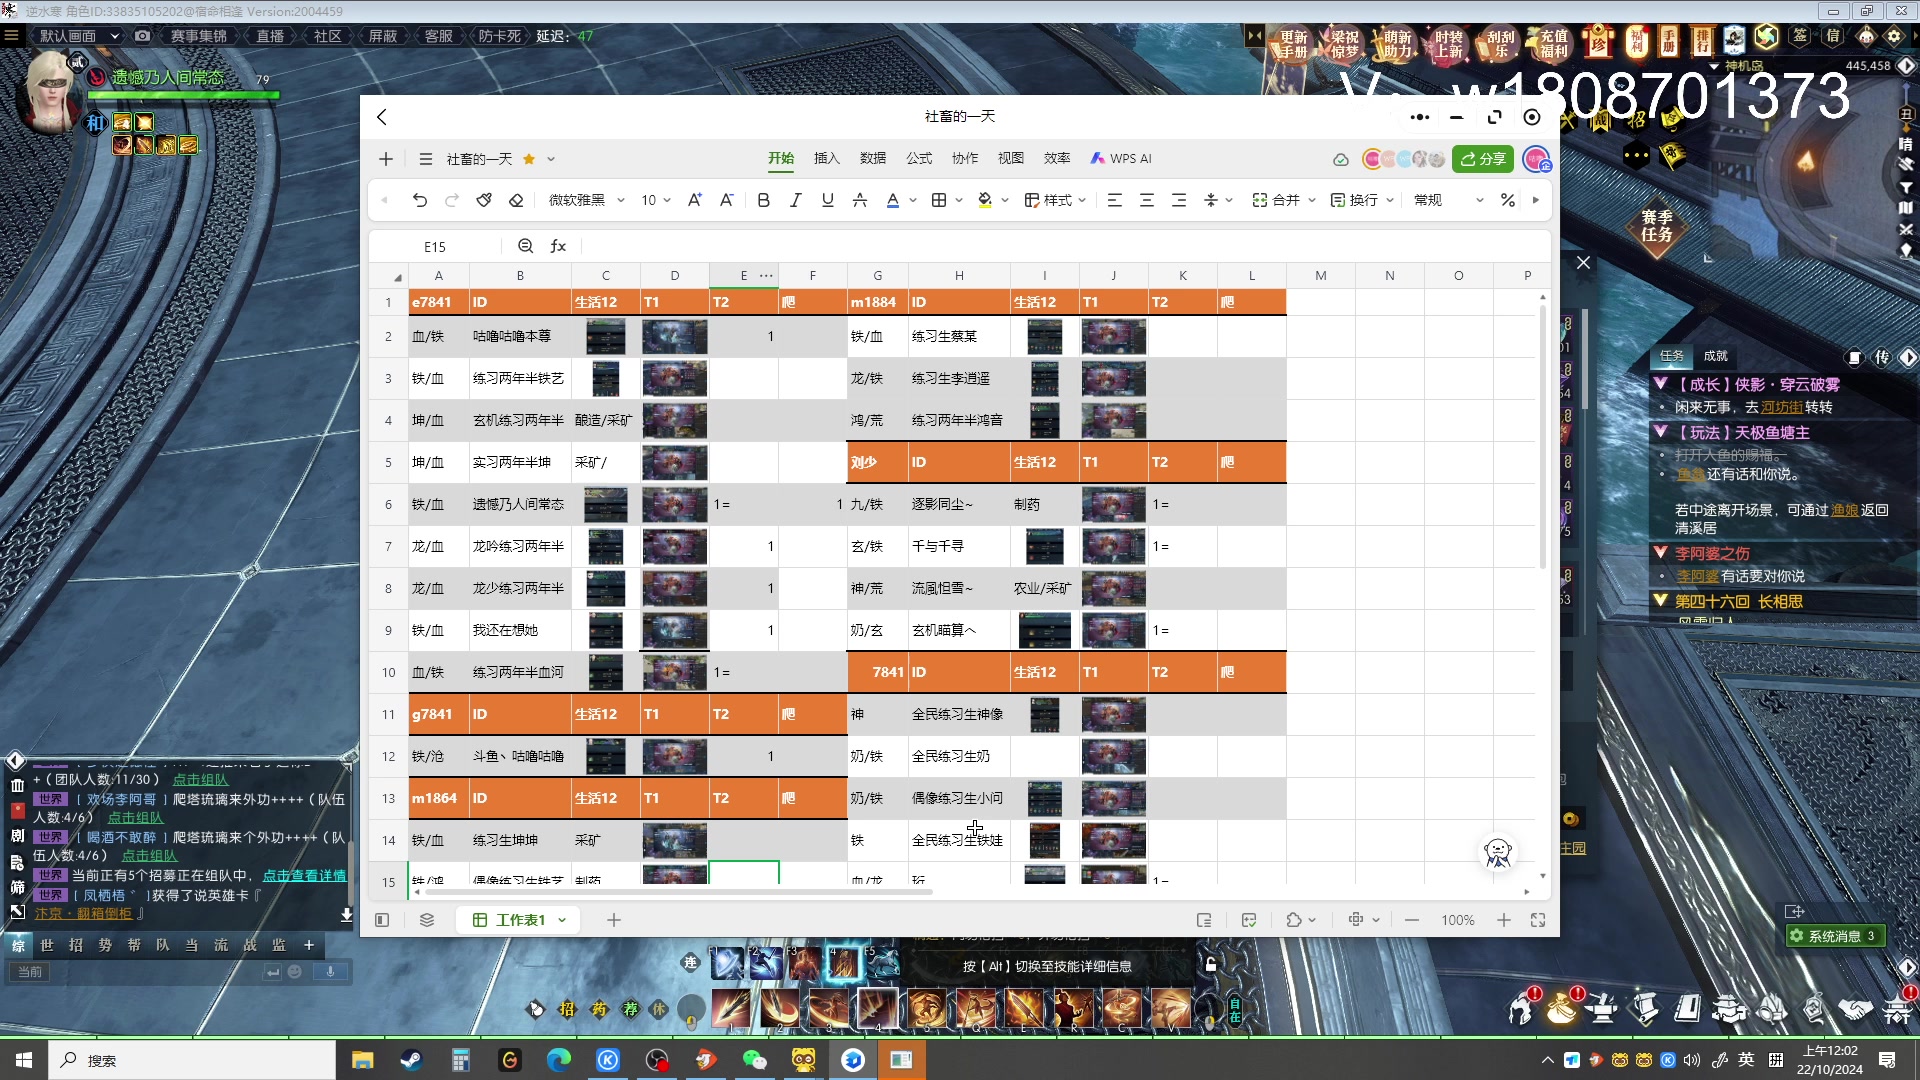Click the 点击查看详情 link in chat
Viewport: 1920px width, 1080px height.
click(x=304, y=875)
